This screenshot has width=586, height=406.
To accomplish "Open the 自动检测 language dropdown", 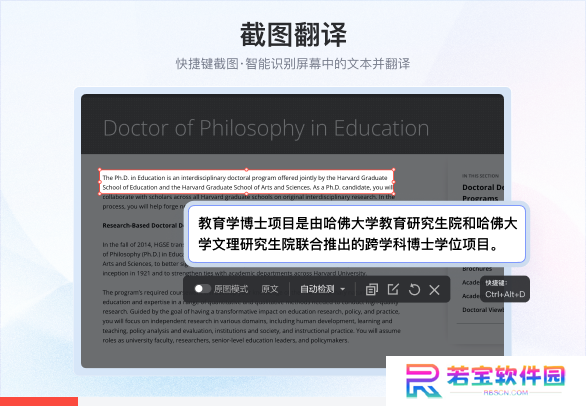I will pyautogui.click(x=323, y=289).
